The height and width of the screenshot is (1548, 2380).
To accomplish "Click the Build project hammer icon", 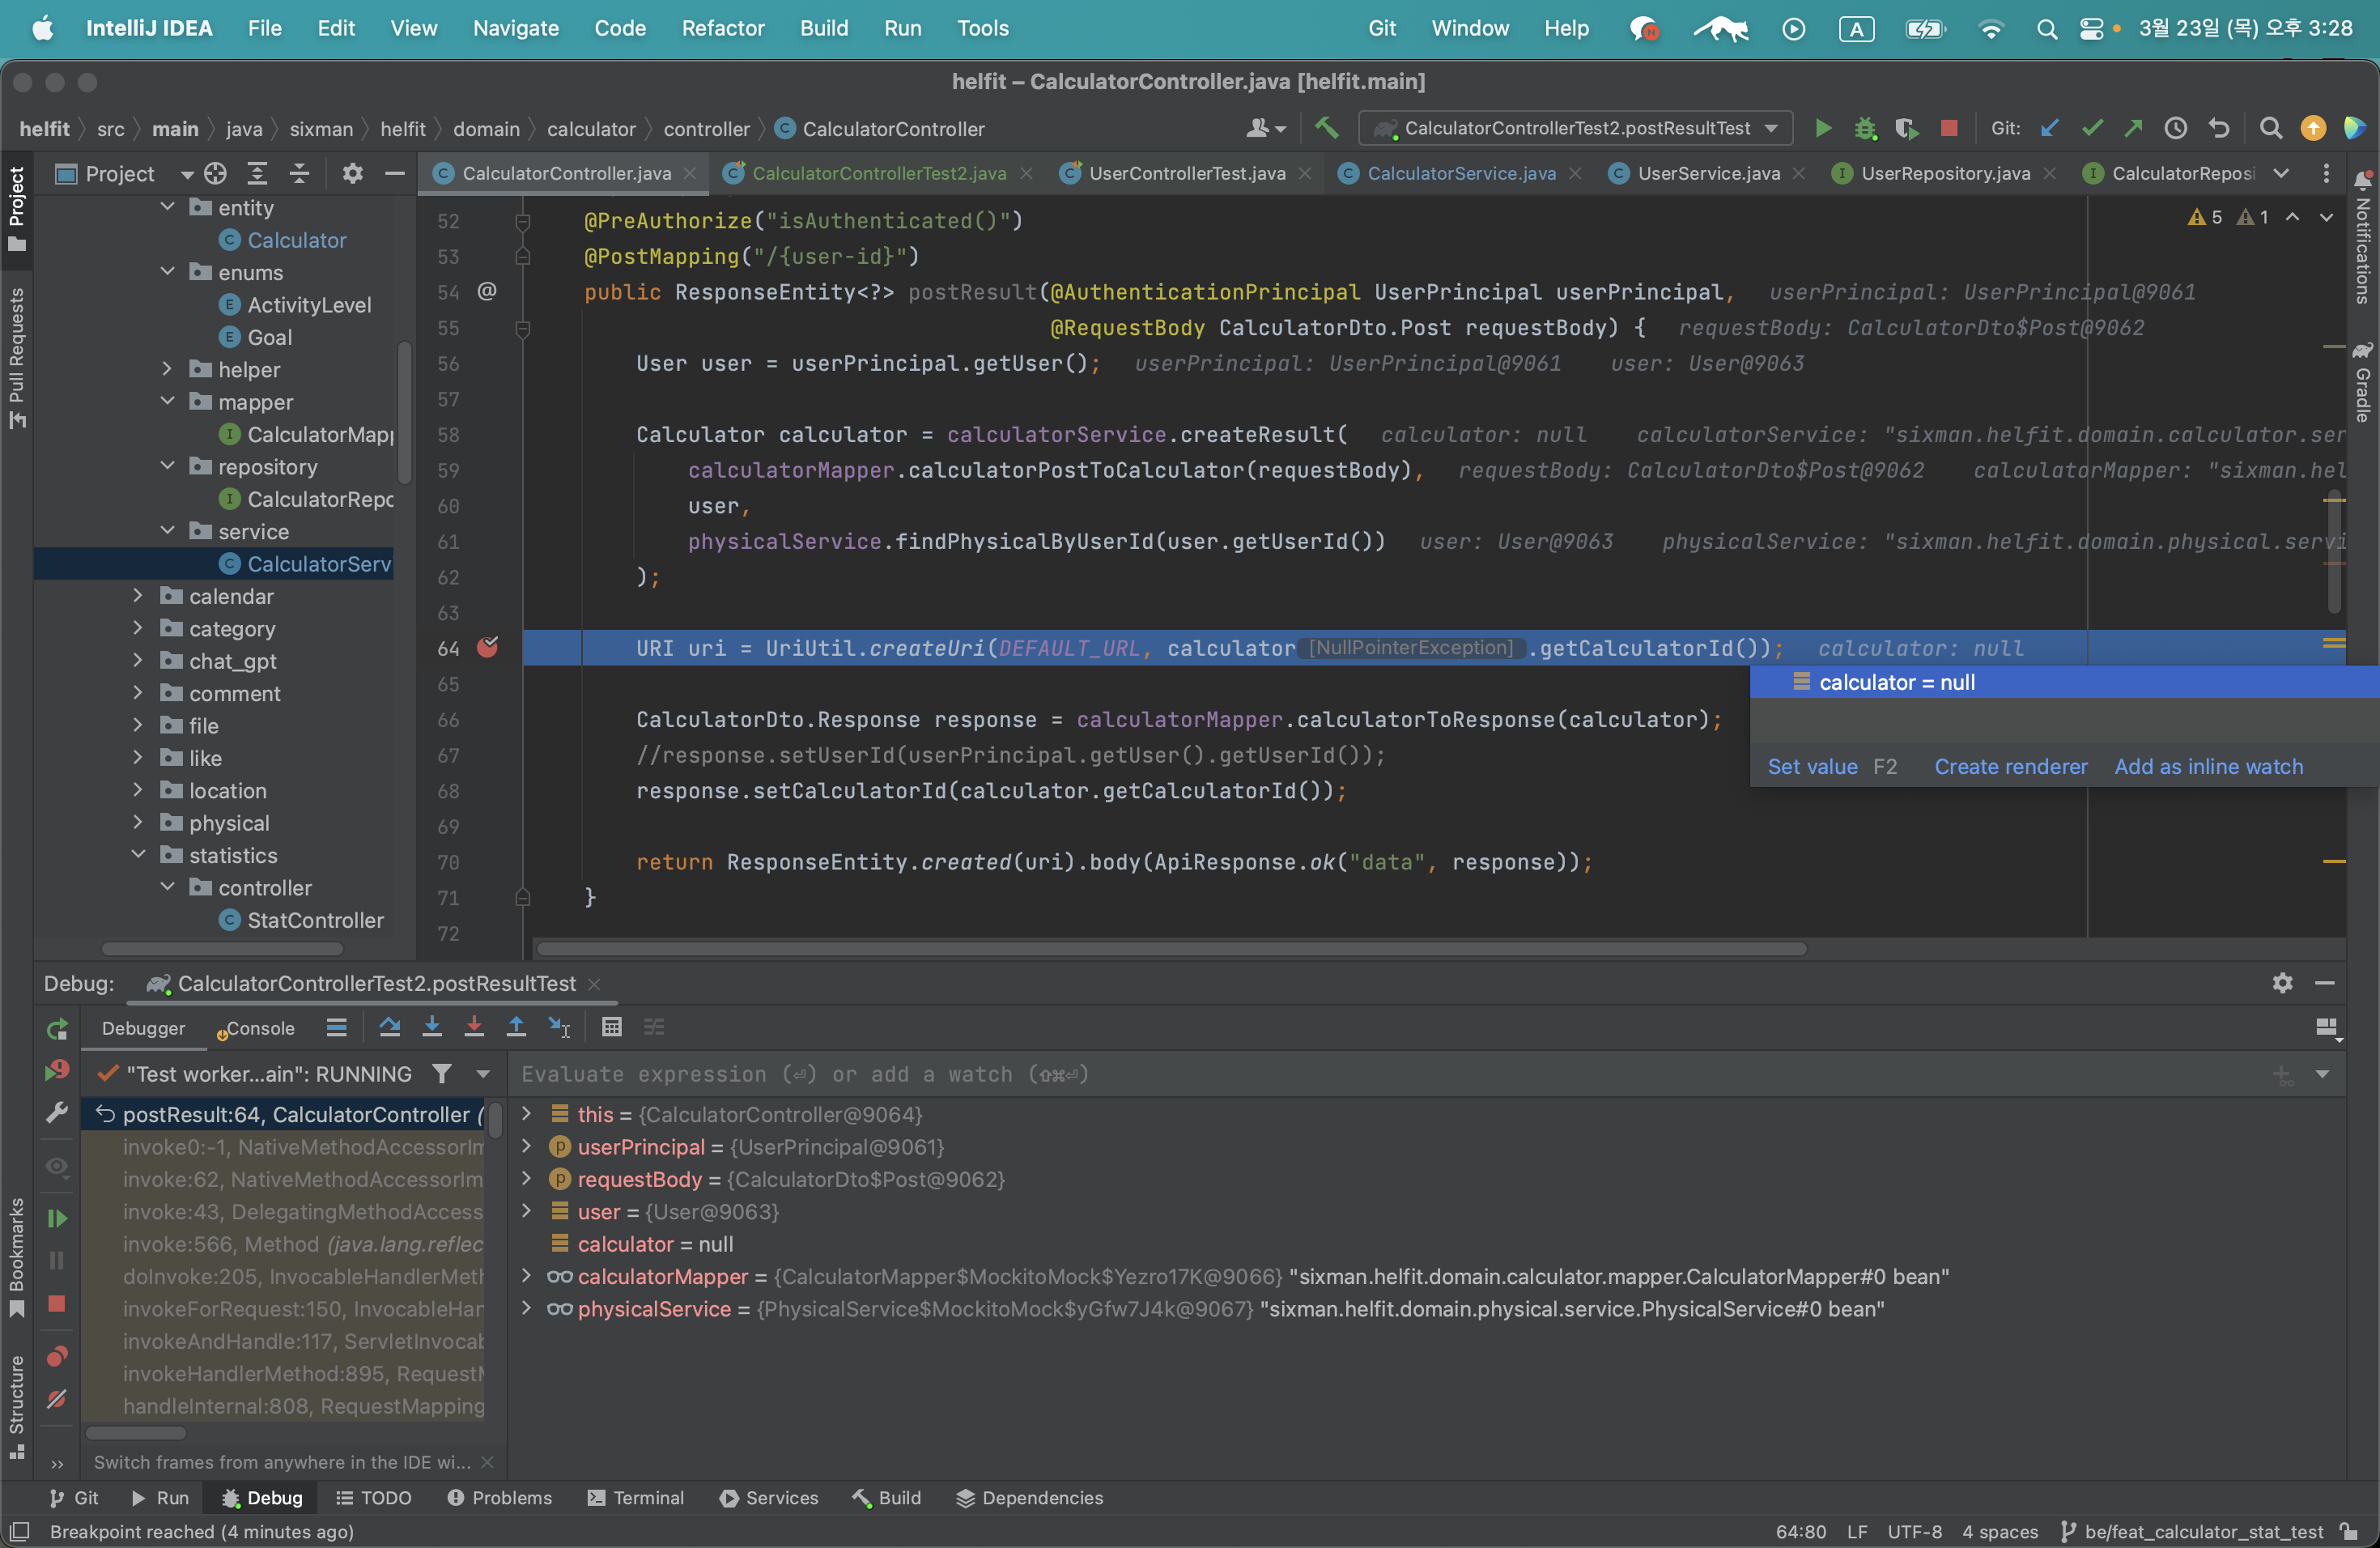I will coord(1327,128).
